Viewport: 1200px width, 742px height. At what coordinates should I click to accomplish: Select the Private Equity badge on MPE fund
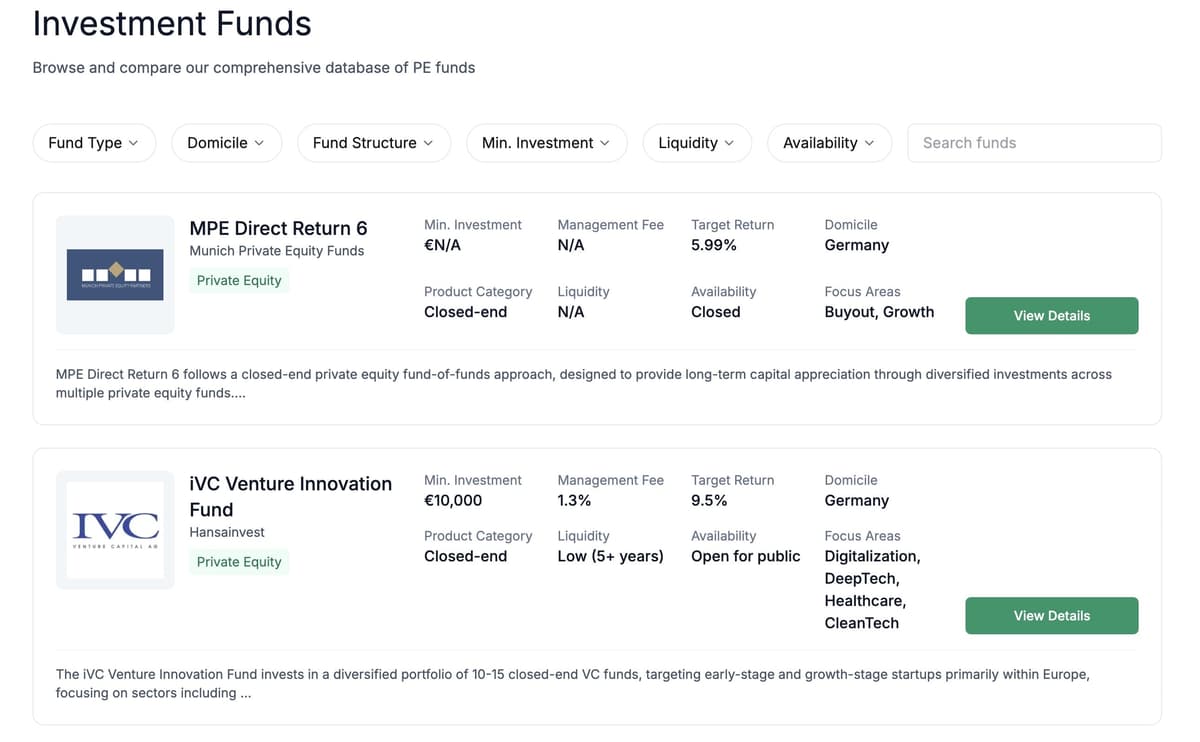[x=238, y=280]
